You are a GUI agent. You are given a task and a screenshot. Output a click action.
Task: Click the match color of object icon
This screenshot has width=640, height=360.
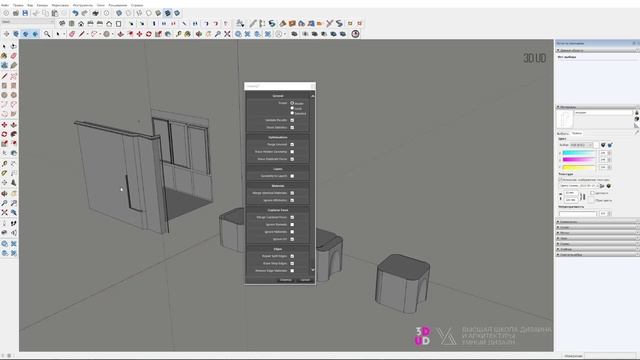pos(603,145)
